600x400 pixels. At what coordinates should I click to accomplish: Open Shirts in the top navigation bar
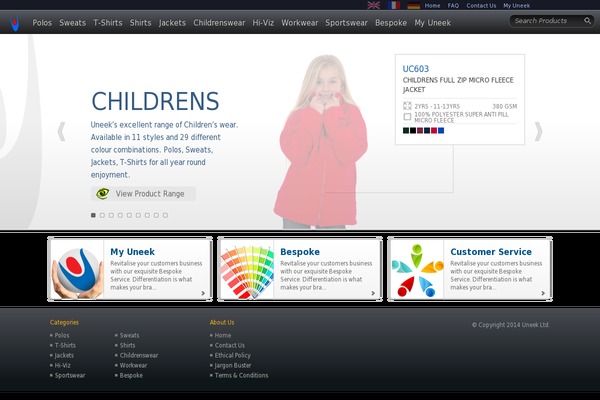140,23
